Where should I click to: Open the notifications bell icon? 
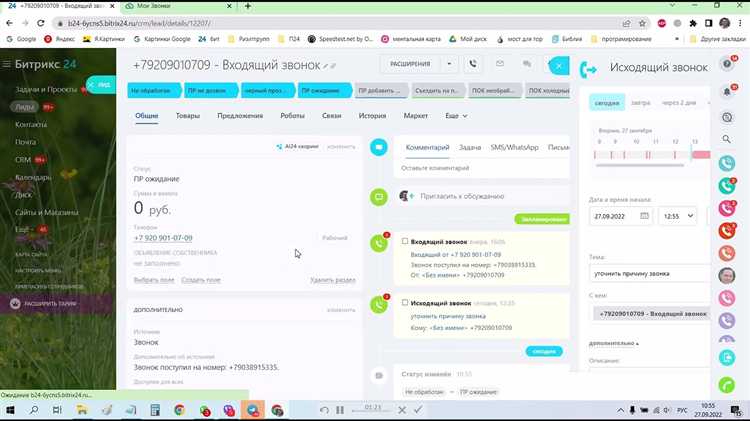[x=727, y=91]
